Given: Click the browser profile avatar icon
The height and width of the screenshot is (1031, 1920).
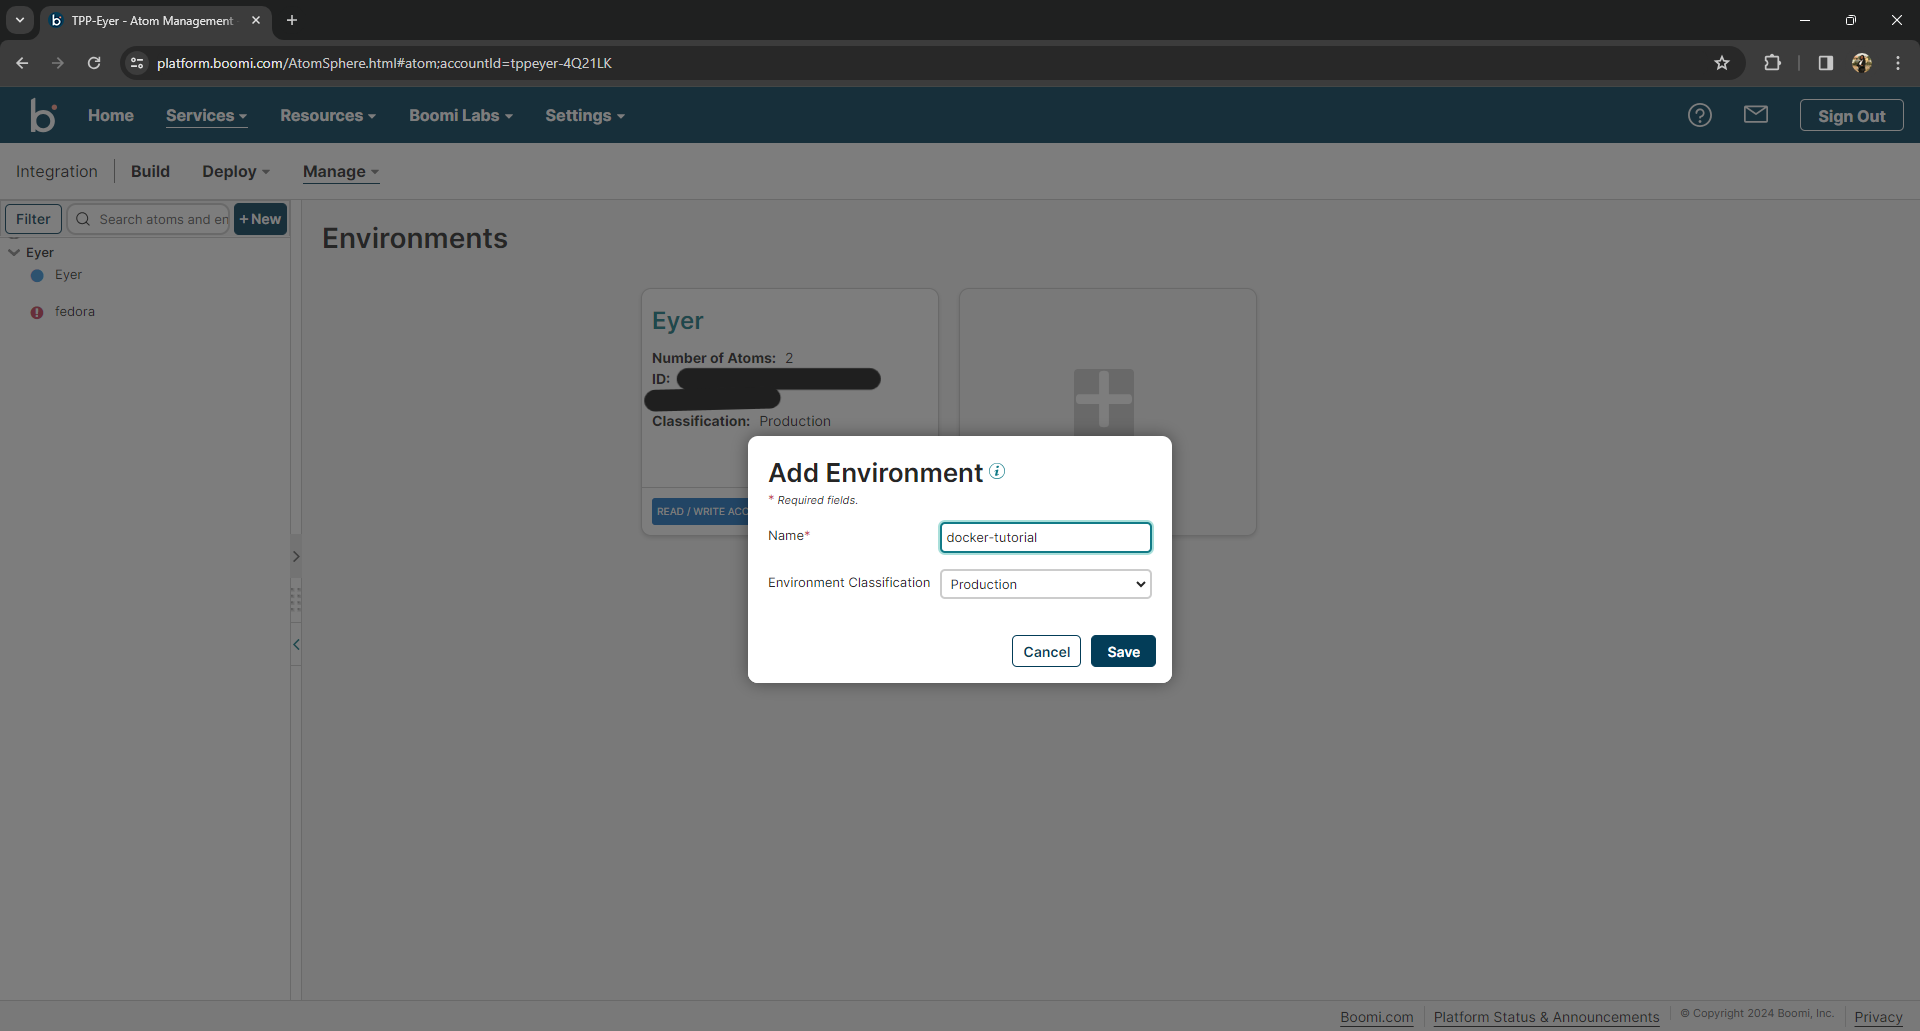Looking at the screenshot, I should 1861,63.
